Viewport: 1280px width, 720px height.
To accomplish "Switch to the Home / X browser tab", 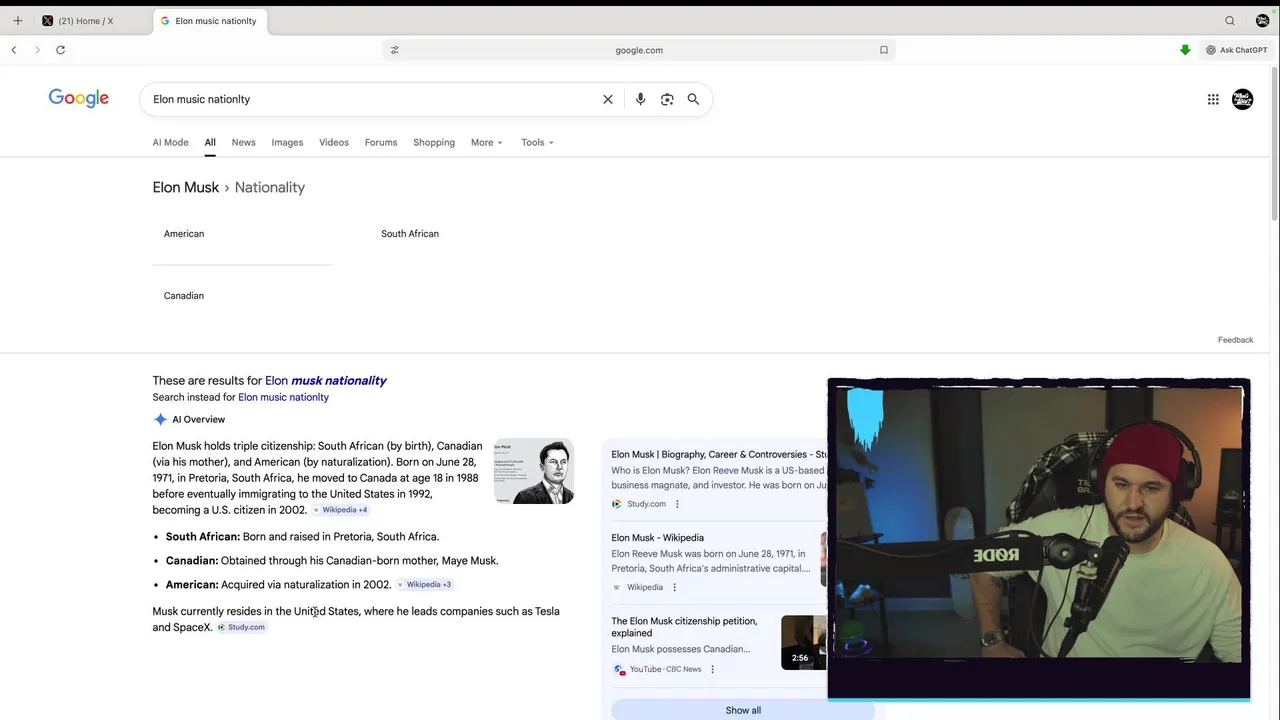I will click(85, 21).
